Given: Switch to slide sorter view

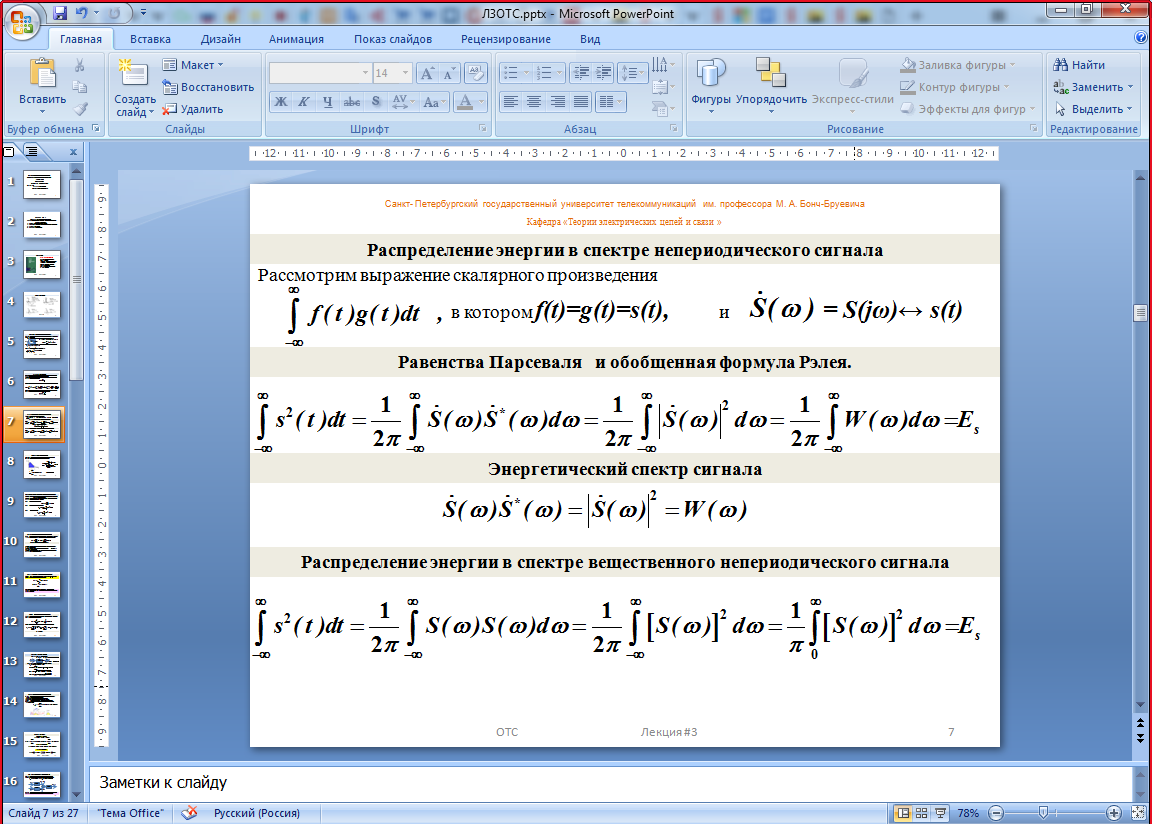Looking at the screenshot, I should 922,813.
